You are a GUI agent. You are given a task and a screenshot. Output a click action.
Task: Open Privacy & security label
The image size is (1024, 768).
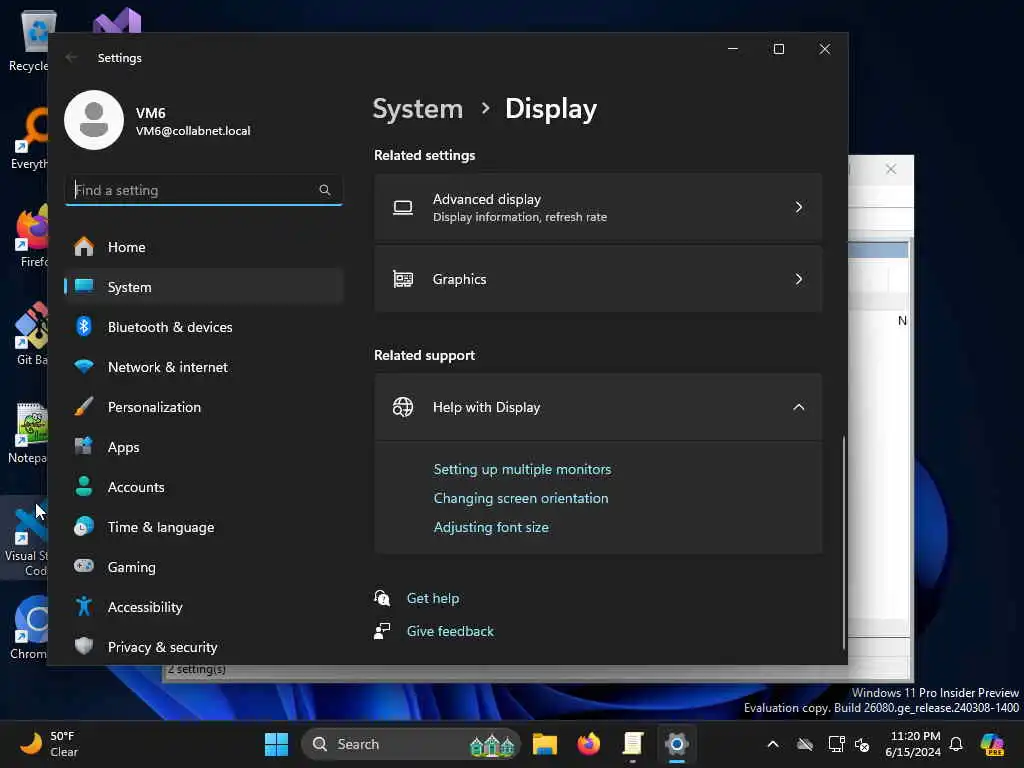pyautogui.click(x=163, y=647)
